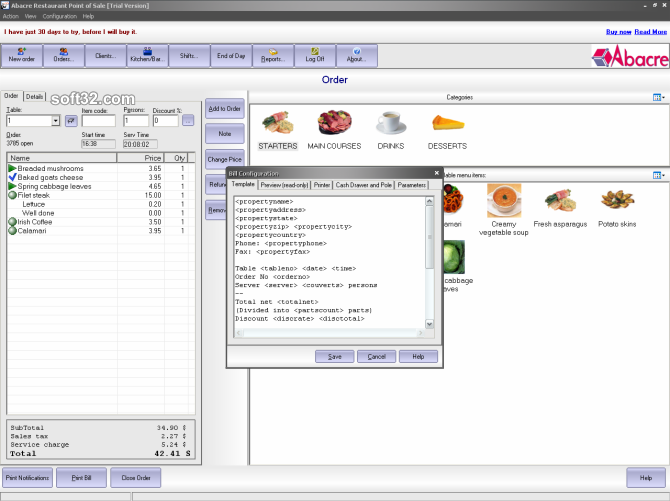
Task: Switch to the Details tab
Action: pos(34,97)
